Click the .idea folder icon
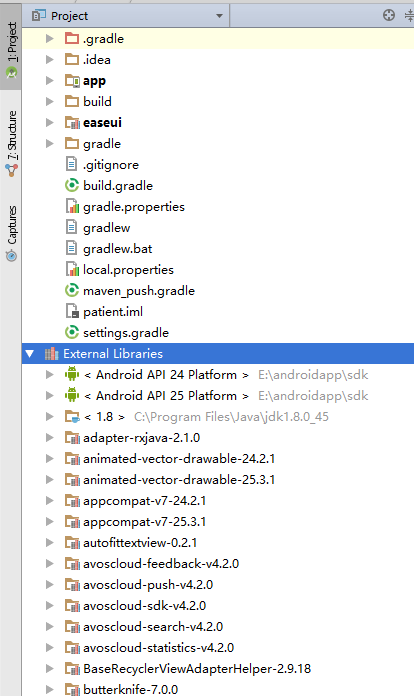414x696 pixels. tap(72, 59)
